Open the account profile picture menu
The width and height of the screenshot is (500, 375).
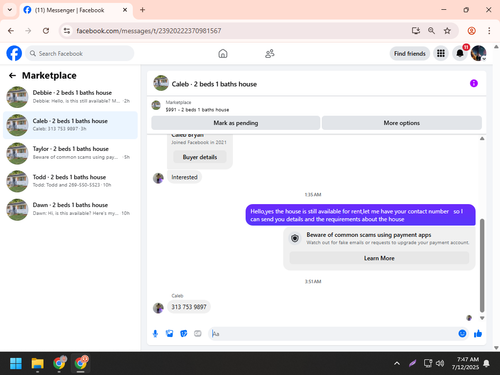pos(478,53)
